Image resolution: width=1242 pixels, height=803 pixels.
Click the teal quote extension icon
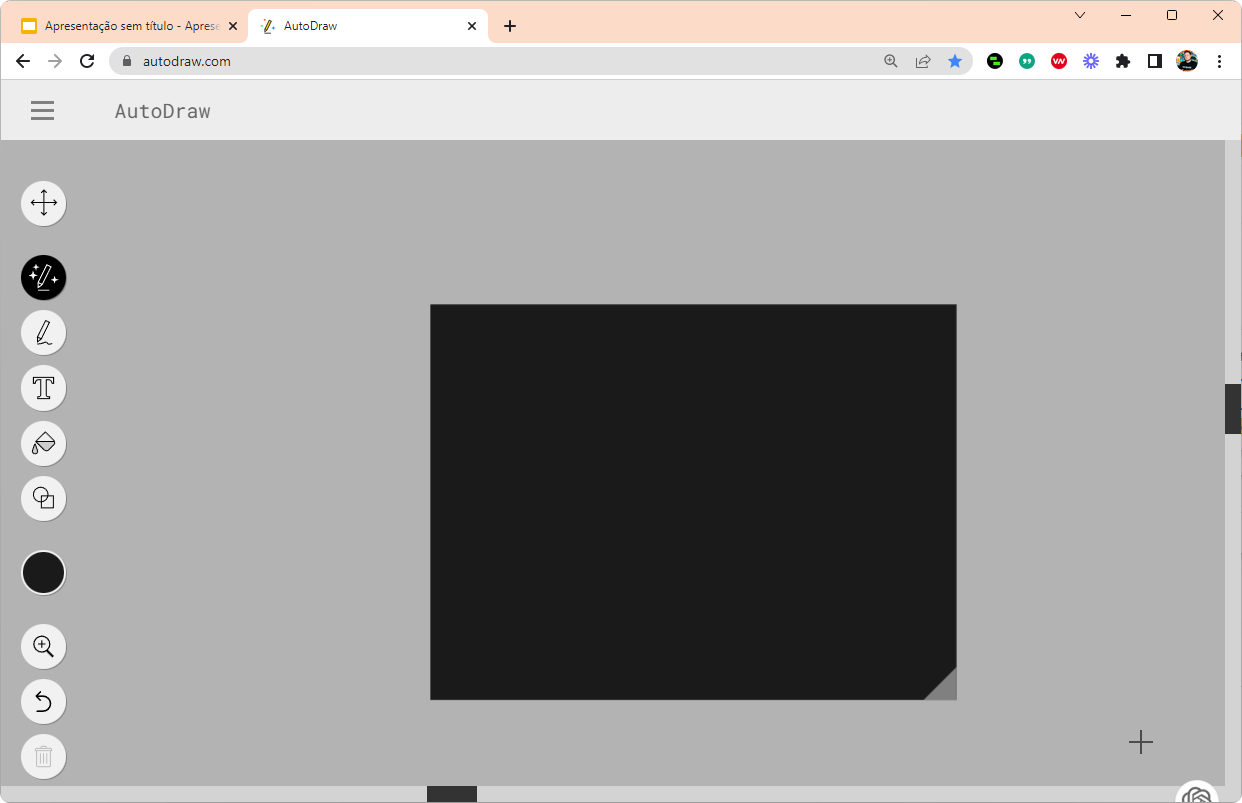[x=1027, y=61]
